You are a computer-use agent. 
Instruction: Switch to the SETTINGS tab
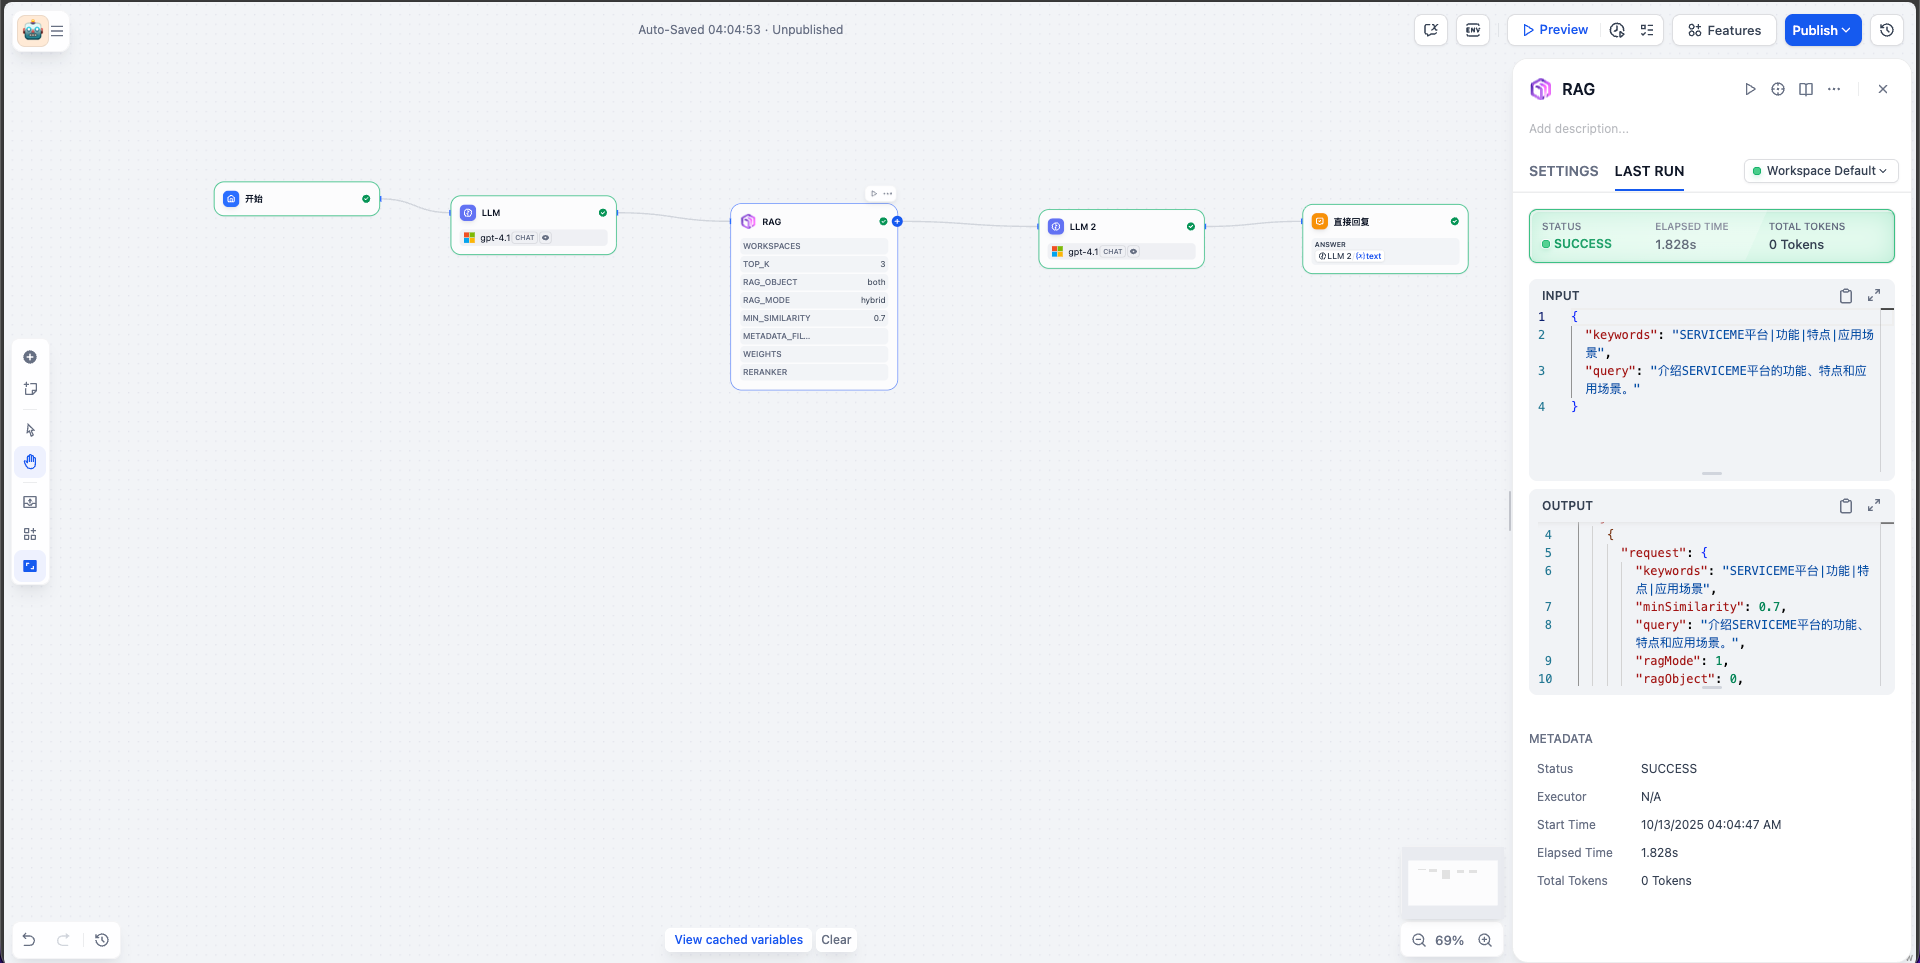pos(1563,171)
